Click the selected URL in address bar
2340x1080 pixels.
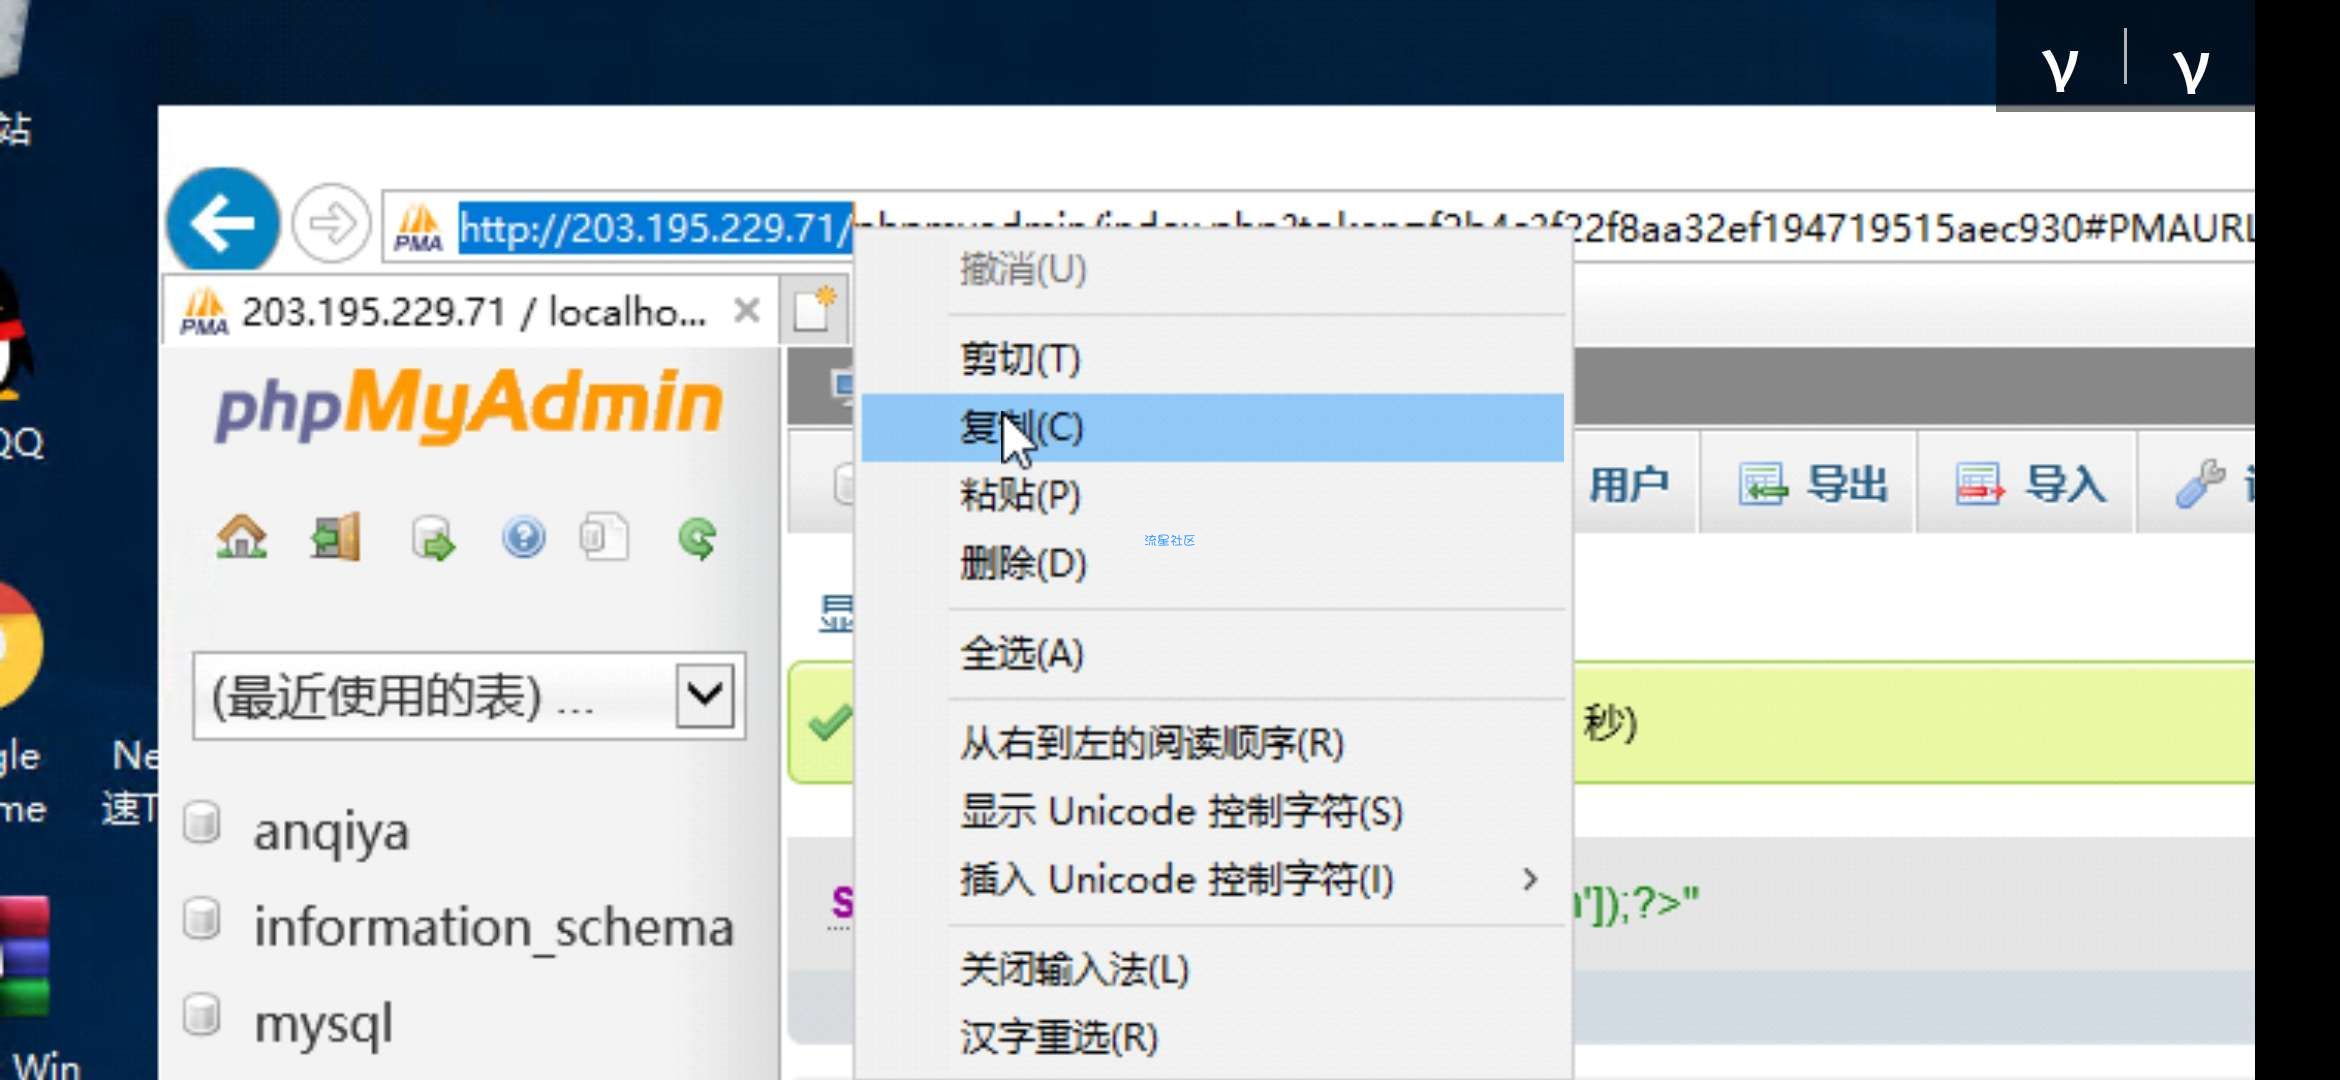click(655, 228)
